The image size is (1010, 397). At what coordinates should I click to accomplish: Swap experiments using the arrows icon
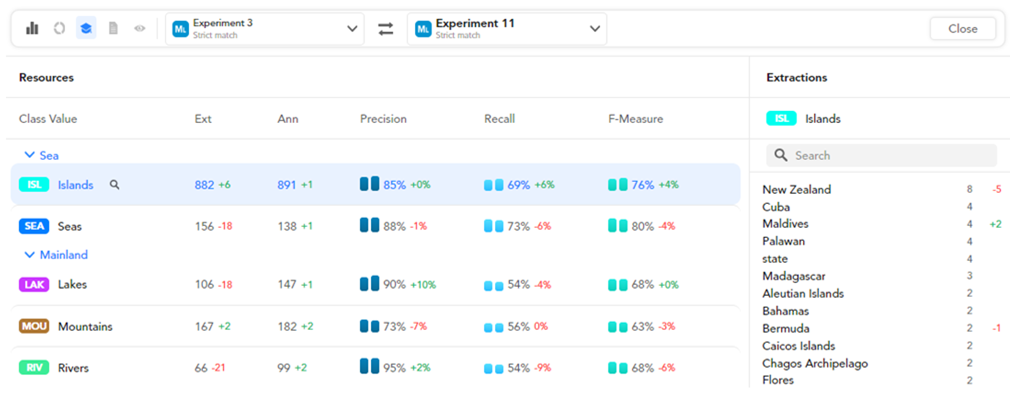pyautogui.click(x=386, y=29)
